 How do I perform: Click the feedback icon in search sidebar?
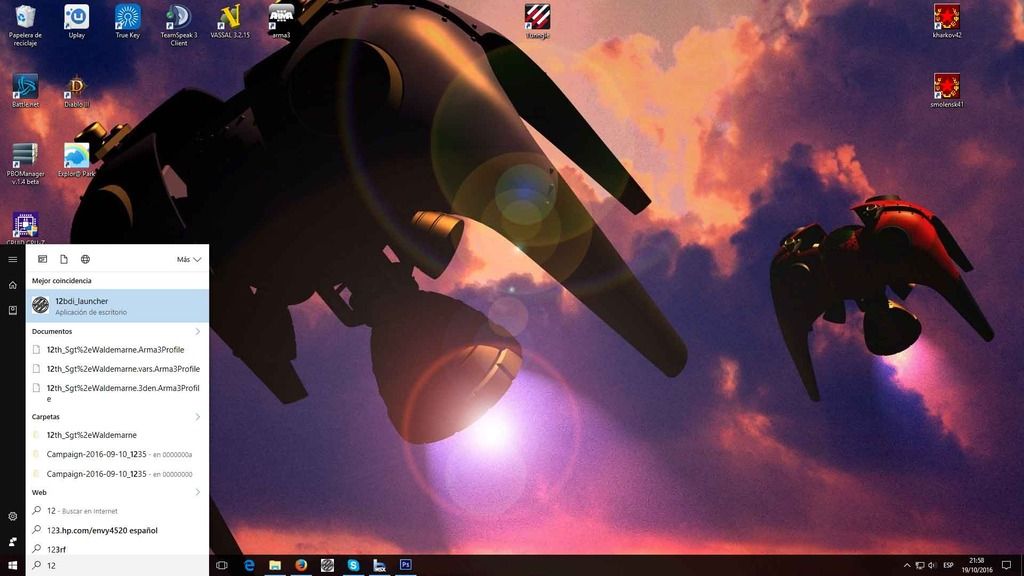pyautogui.click(x=12, y=541)
